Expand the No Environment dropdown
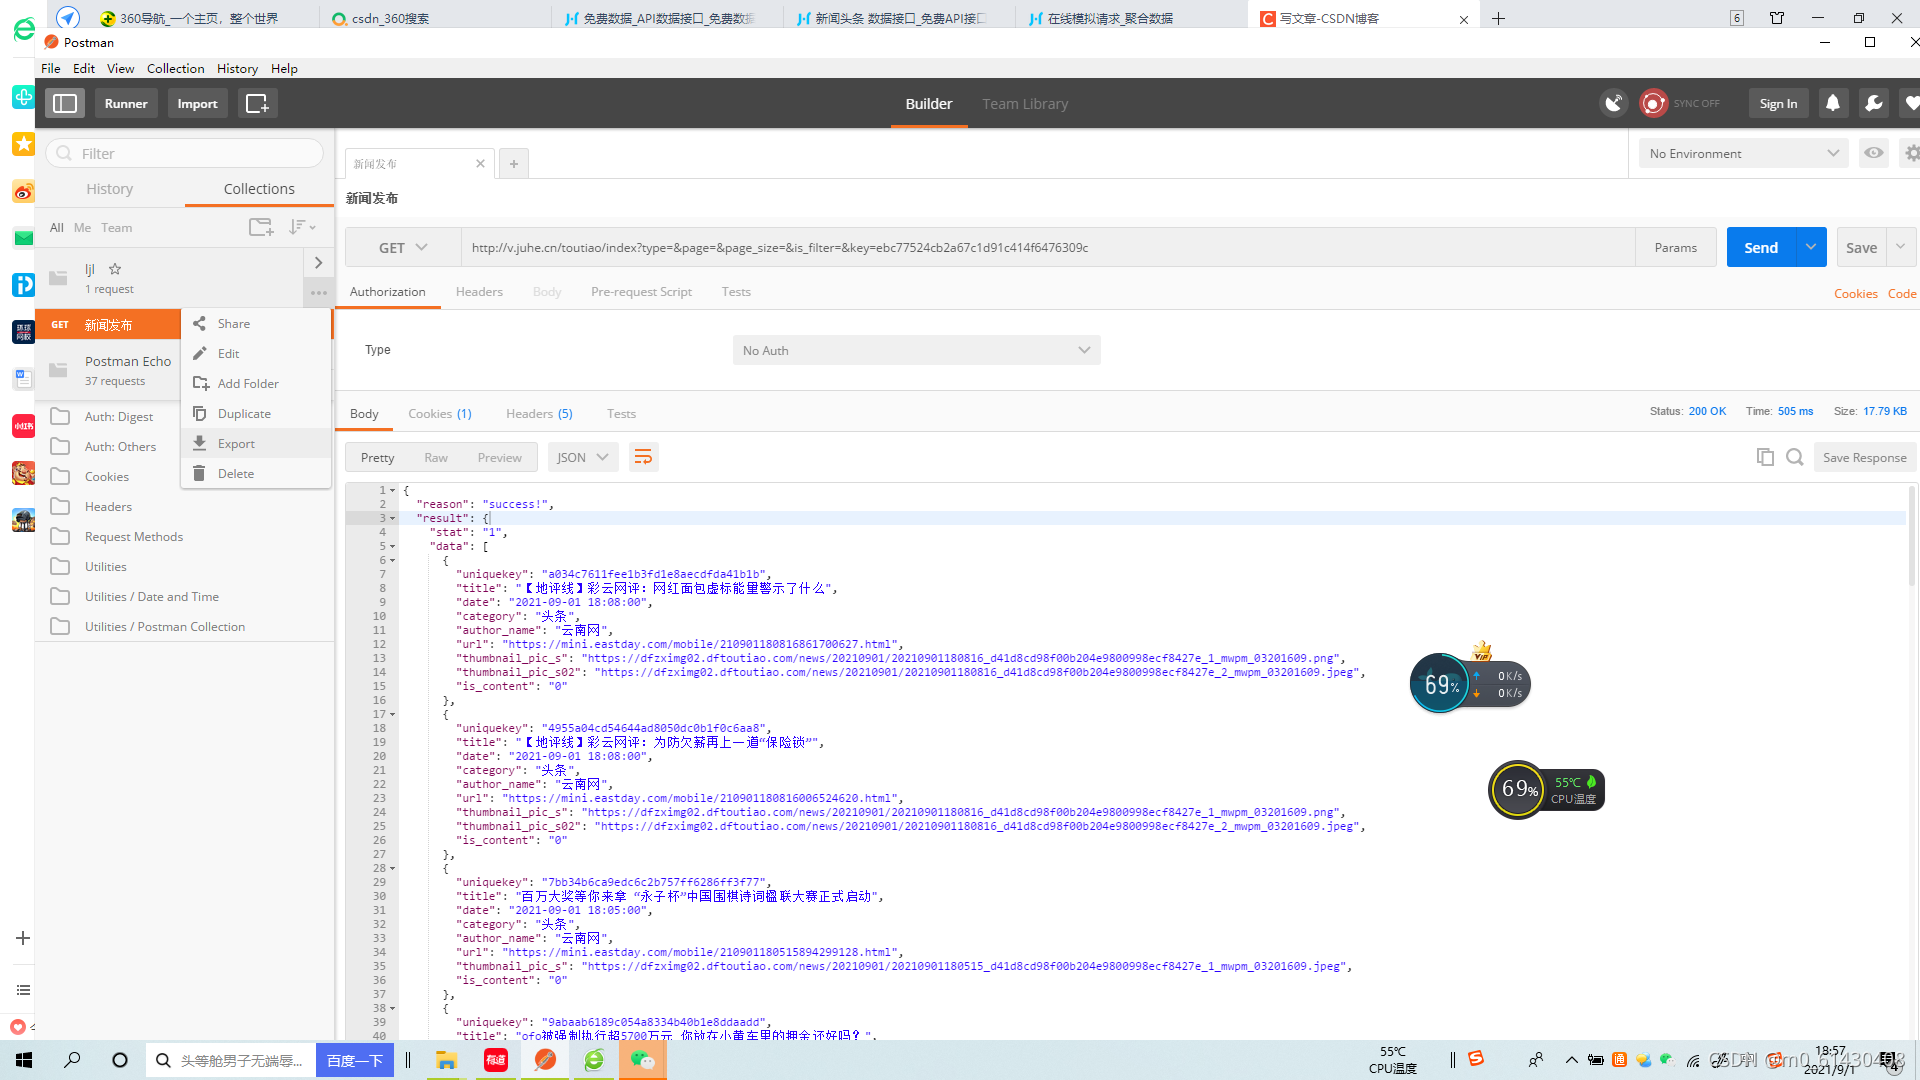The height and width of the screenshot is (1080, 1920). (x=1742, y=153)
